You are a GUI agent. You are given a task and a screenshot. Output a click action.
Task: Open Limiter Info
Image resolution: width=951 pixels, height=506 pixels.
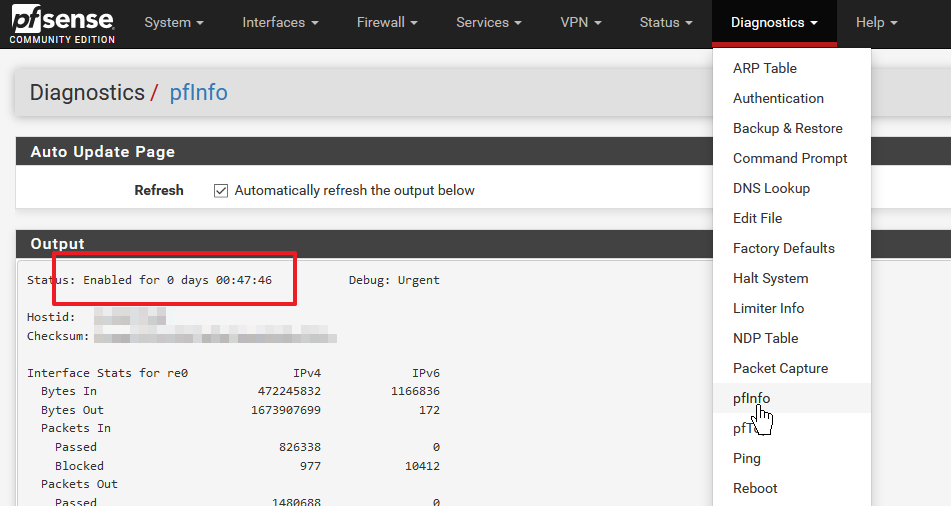coord(791,308)
